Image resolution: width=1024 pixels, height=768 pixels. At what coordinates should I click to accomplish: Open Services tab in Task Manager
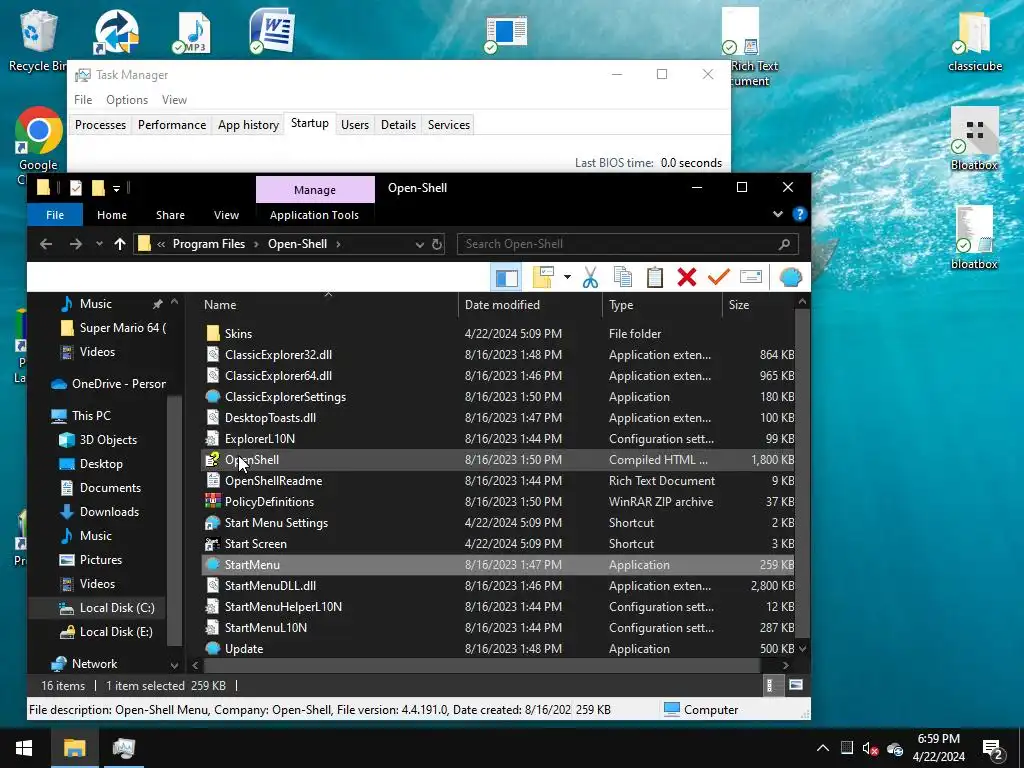[449, 125]
